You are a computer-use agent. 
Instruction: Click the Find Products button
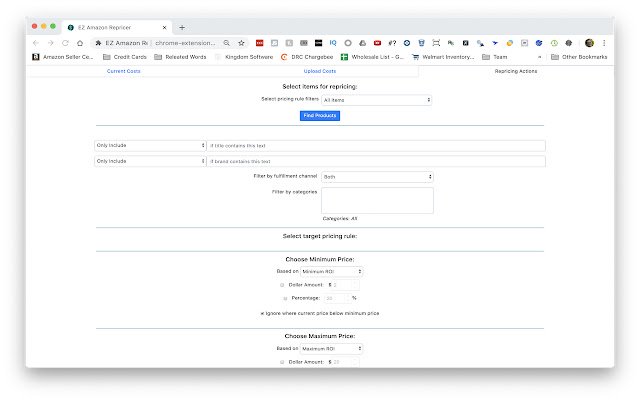coord(320,116)
